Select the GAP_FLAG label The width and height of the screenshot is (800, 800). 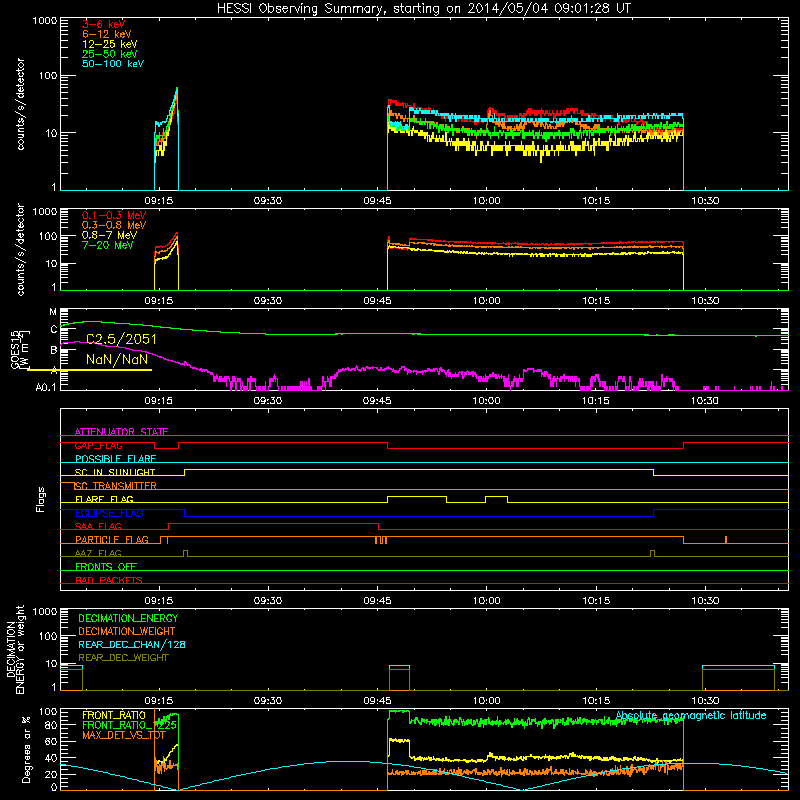(x=98, y=445)
